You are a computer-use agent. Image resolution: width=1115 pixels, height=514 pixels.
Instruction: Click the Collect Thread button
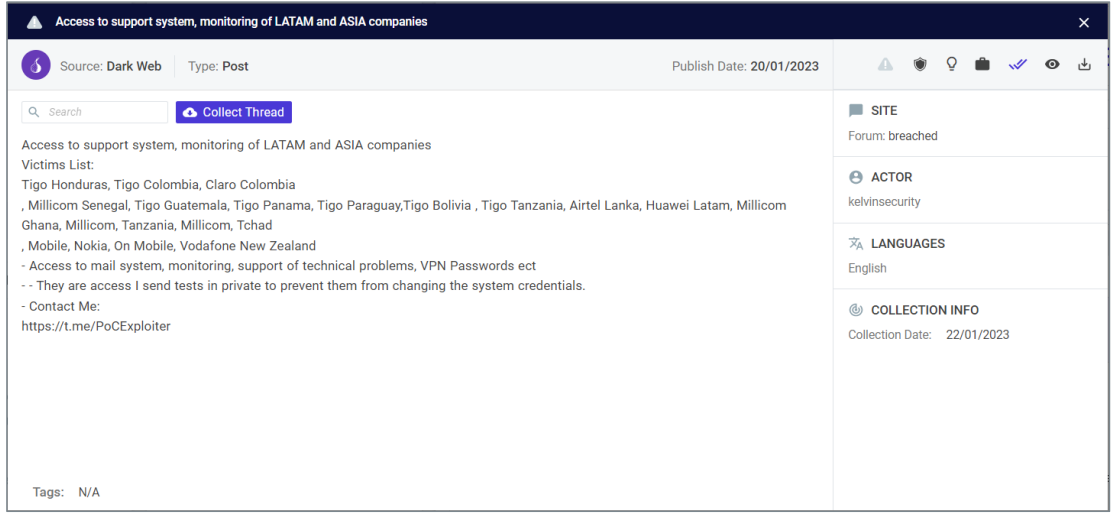click(x=233, y=112)
